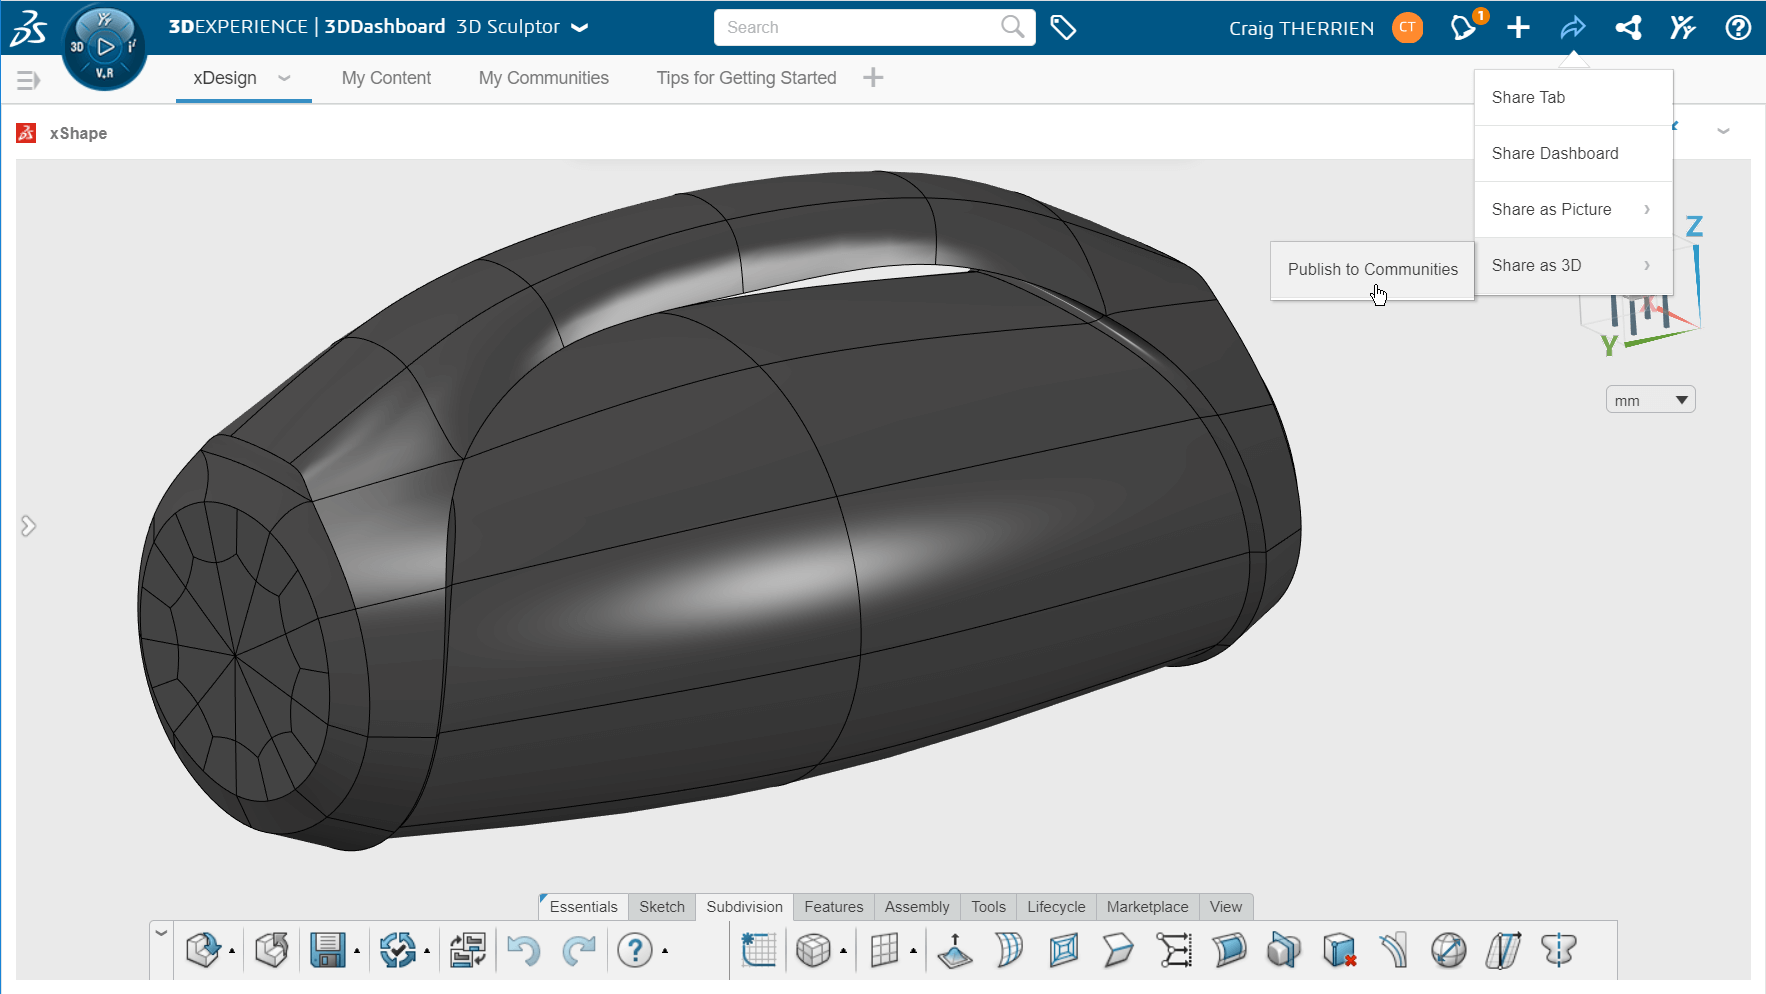Click the Undo arrow icon
This screenshot has height=994, width=1766.
523,950
